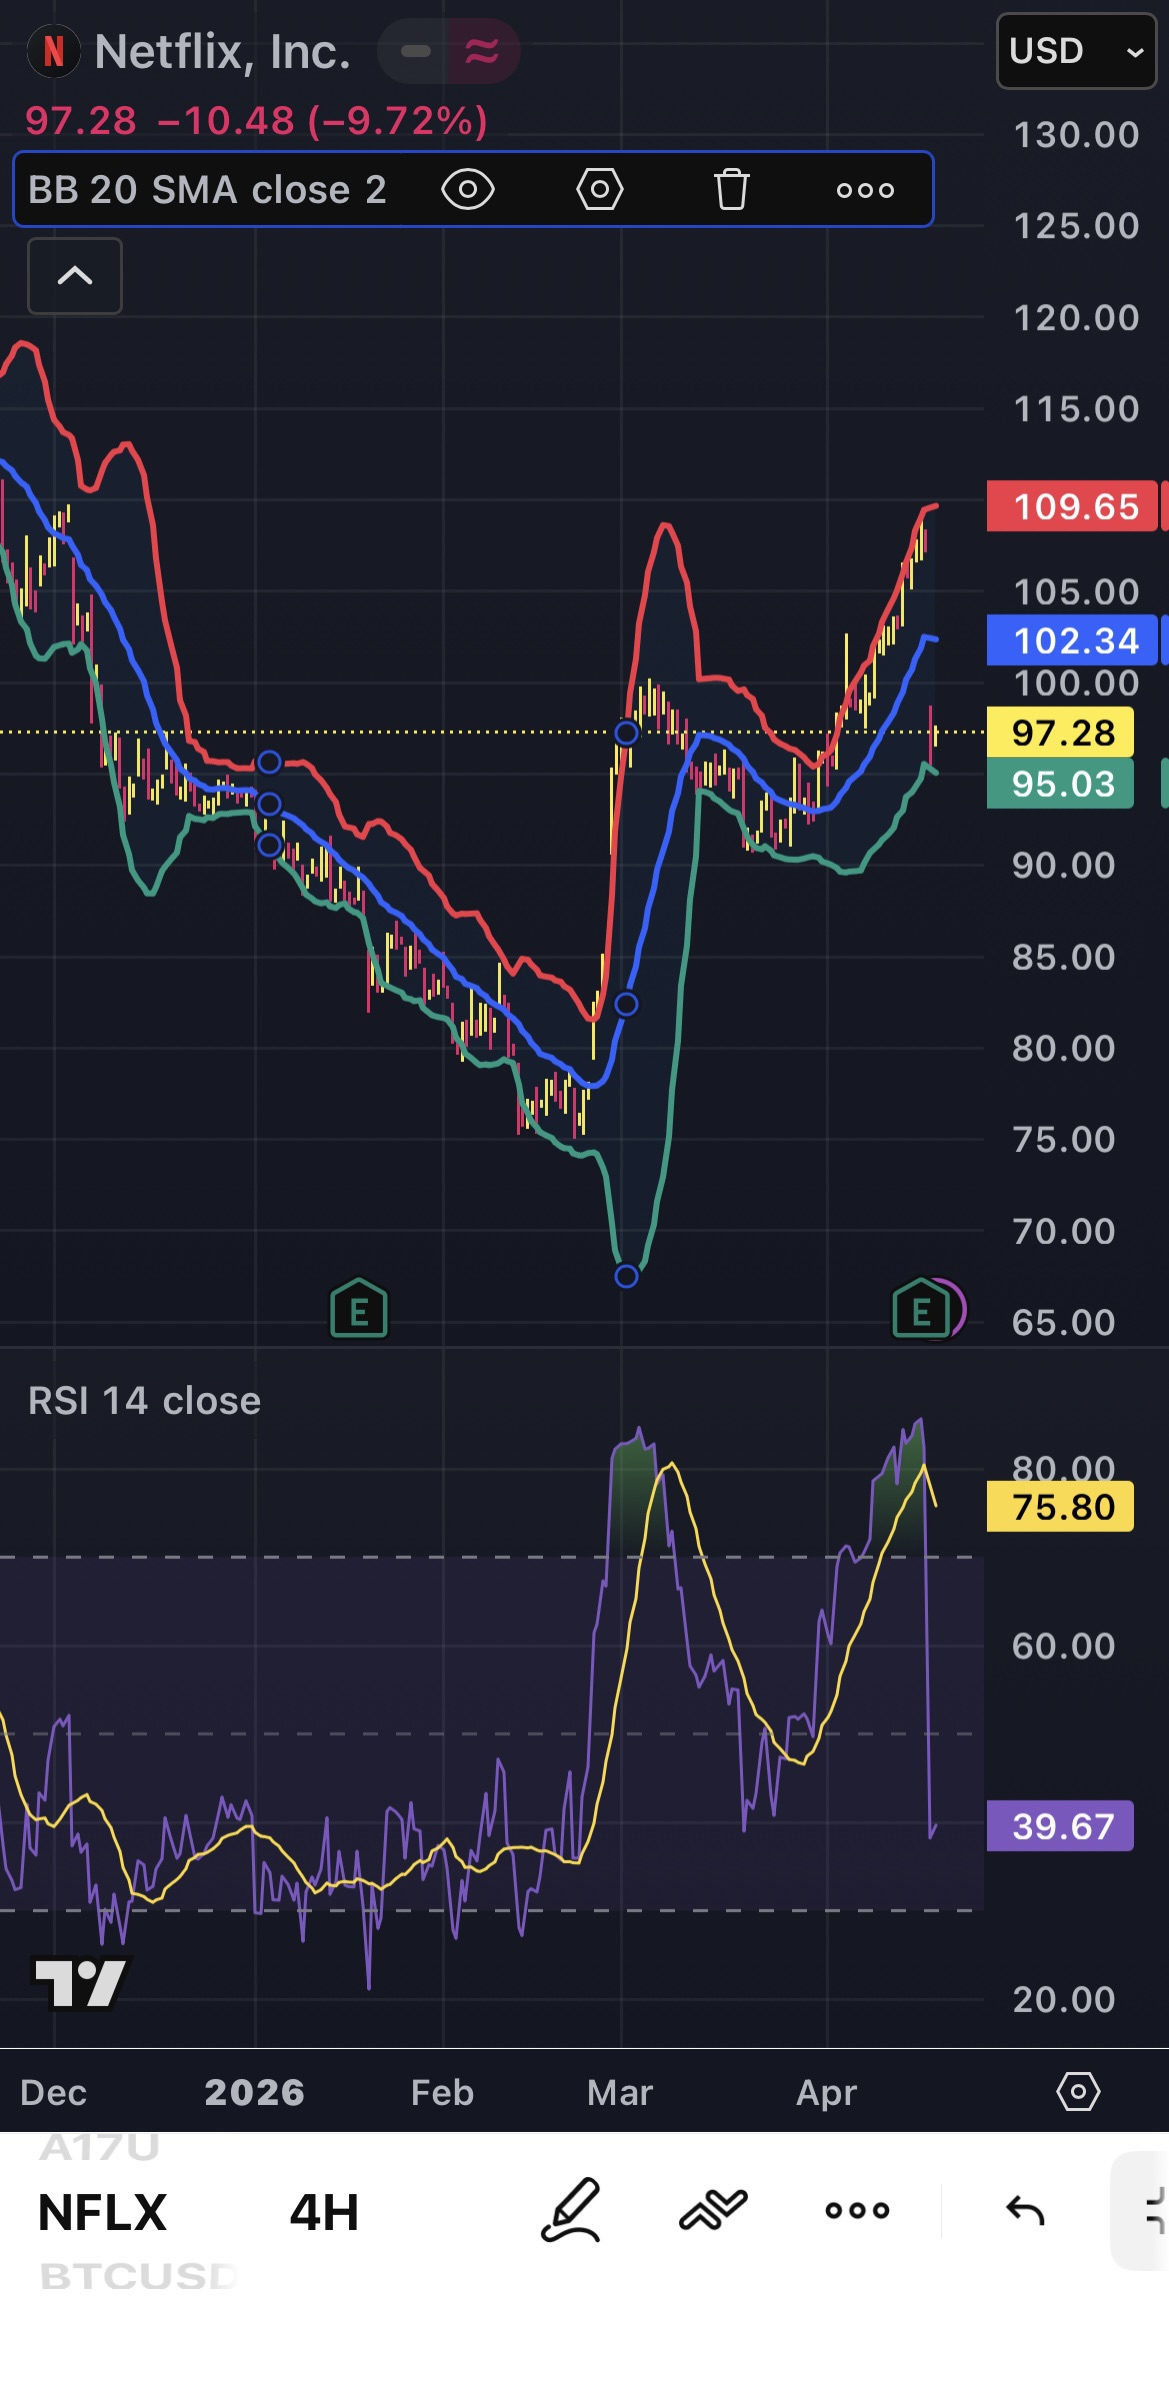Toggle the gray dash status indicator
The image size is (1169, 2389).
tap(415, 51)
